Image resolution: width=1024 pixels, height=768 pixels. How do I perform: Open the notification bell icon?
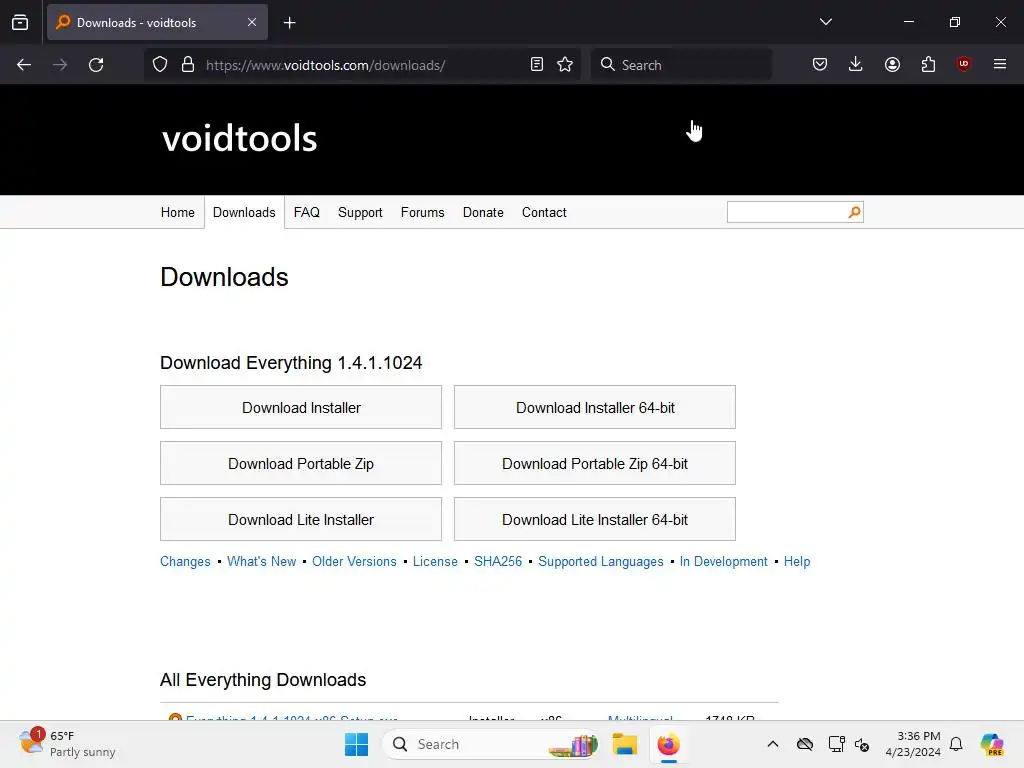click(x=956, y=744)
